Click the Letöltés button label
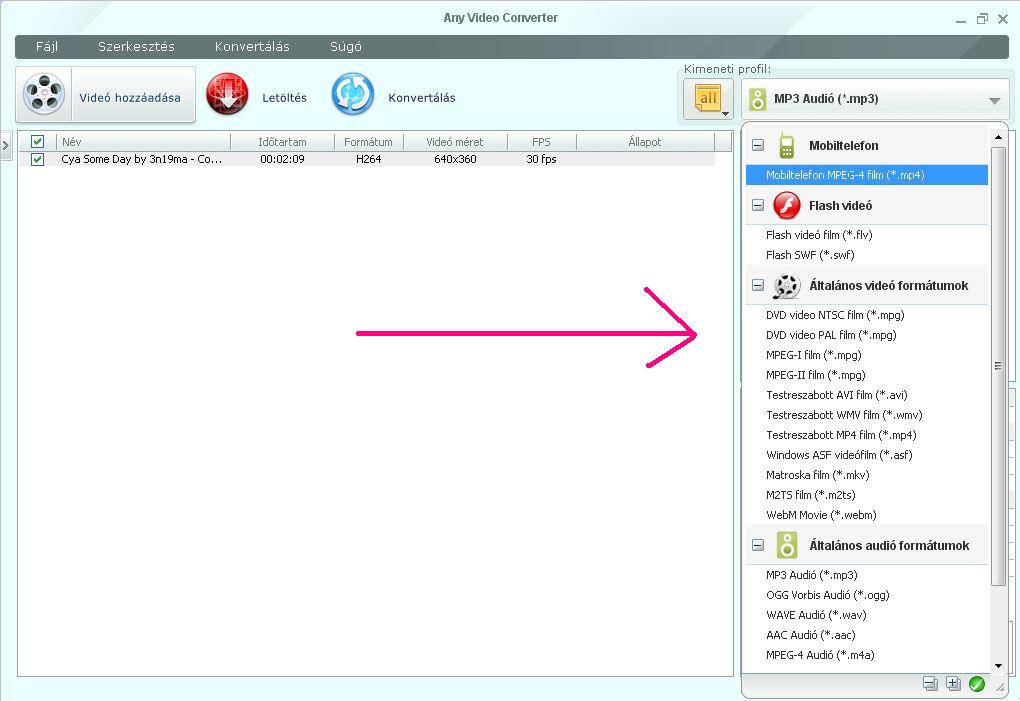This screenshot has width=1020, height=701. point(284,98)
